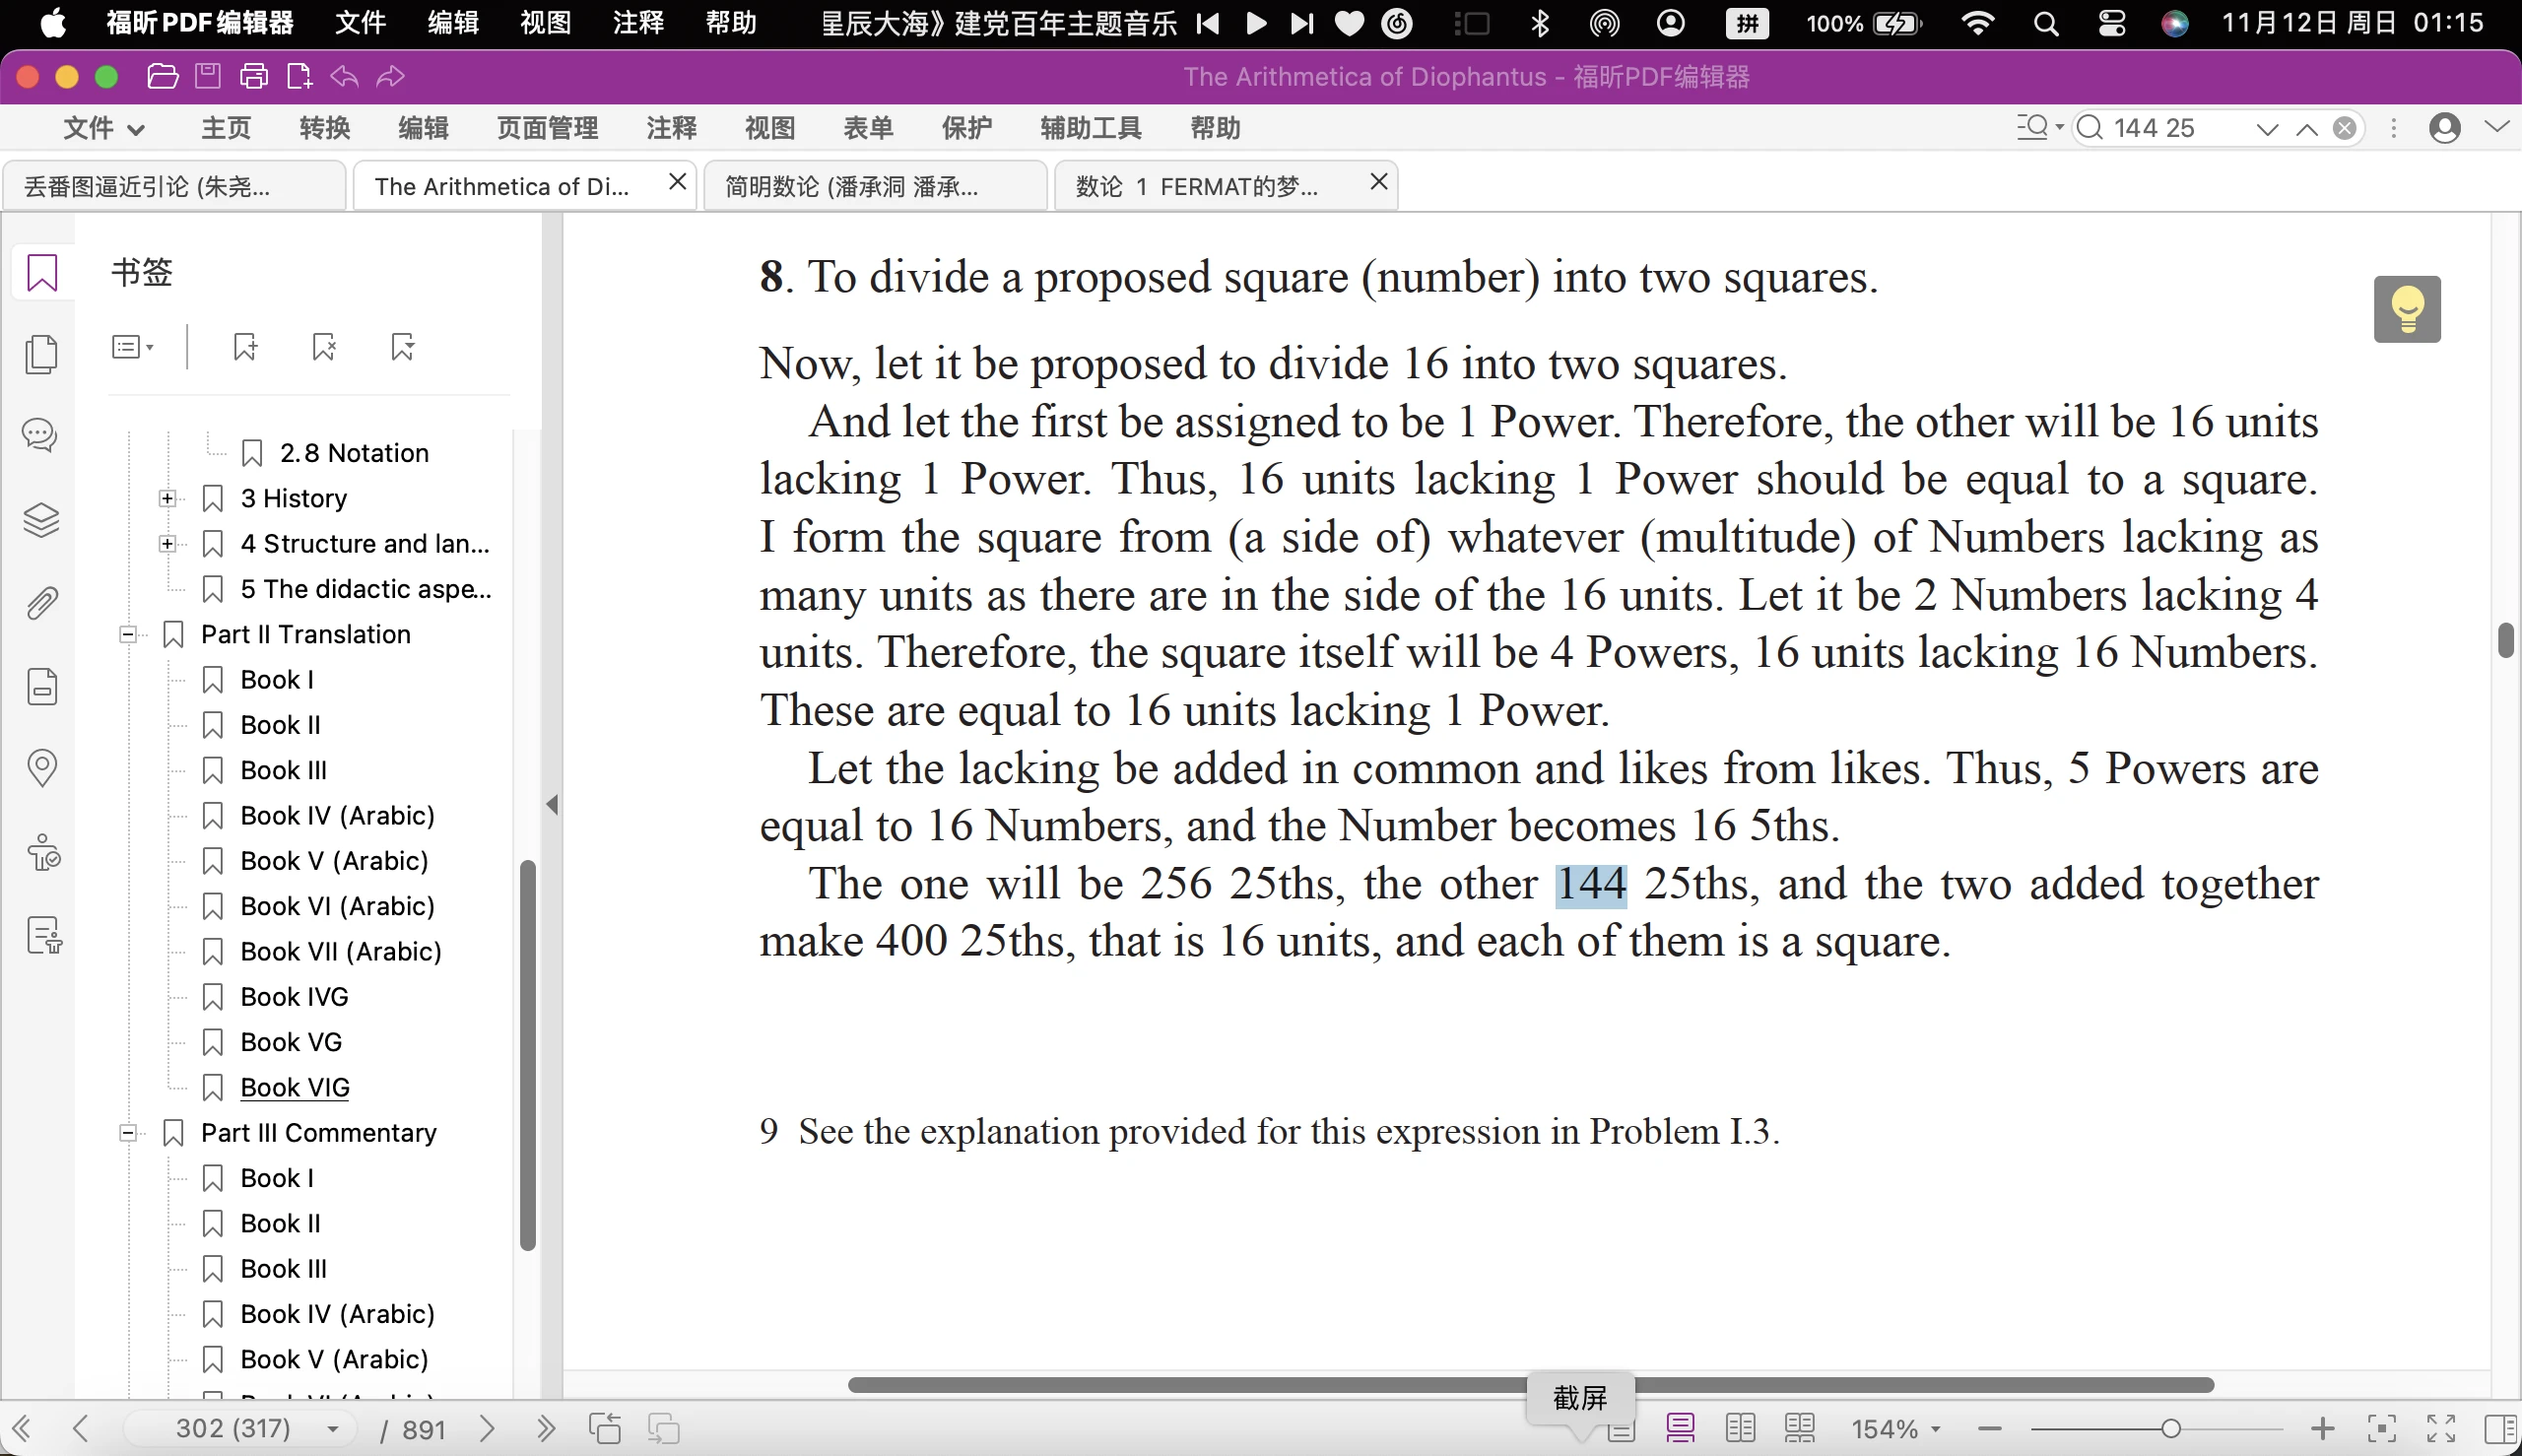The width and height of the screenshot is (2522, 1456).
Task: Open the comments panel icon in sidebar
Action: pyautogui.click(x=40, y=435)
